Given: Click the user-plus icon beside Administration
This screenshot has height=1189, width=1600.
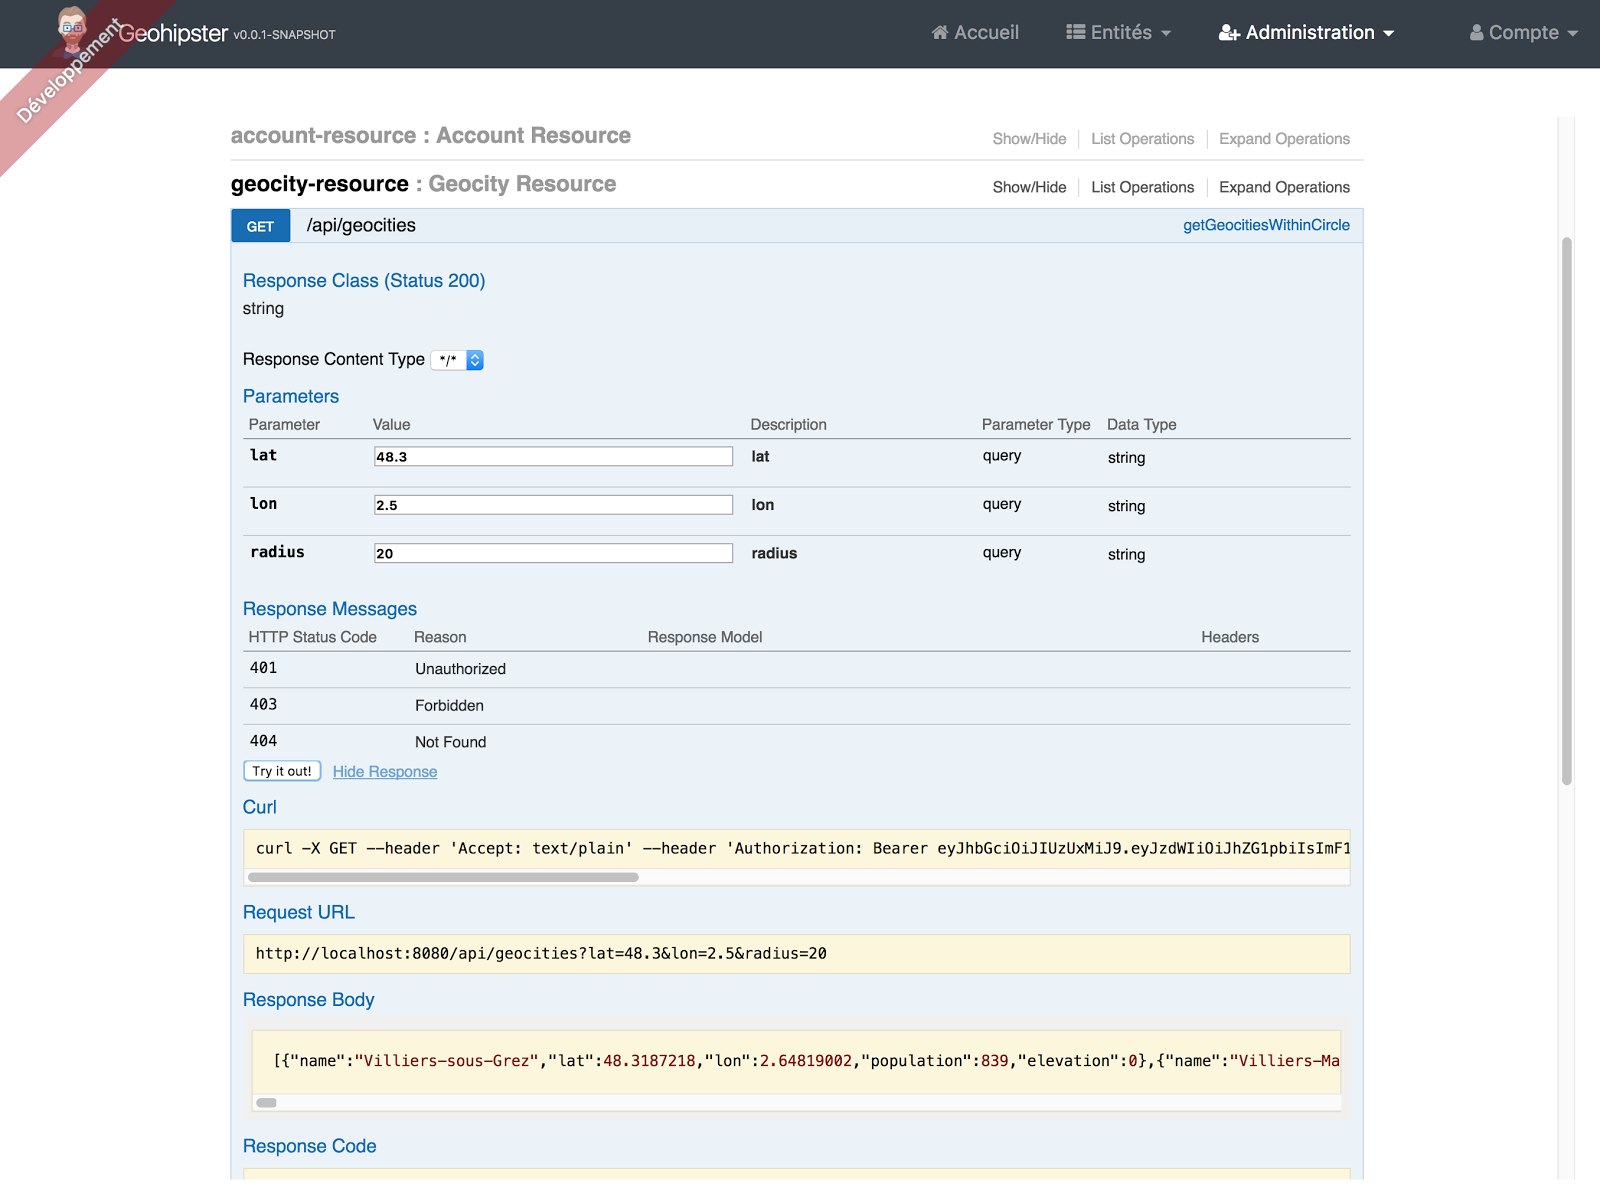Looking at the screenshot, I should [x=1229, y=33].
